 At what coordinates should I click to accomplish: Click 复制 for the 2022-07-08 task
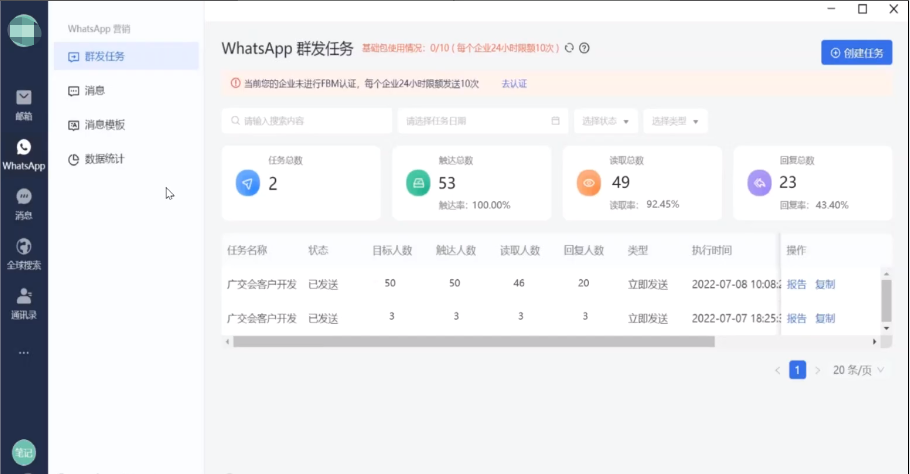click(x=825, y=284)
